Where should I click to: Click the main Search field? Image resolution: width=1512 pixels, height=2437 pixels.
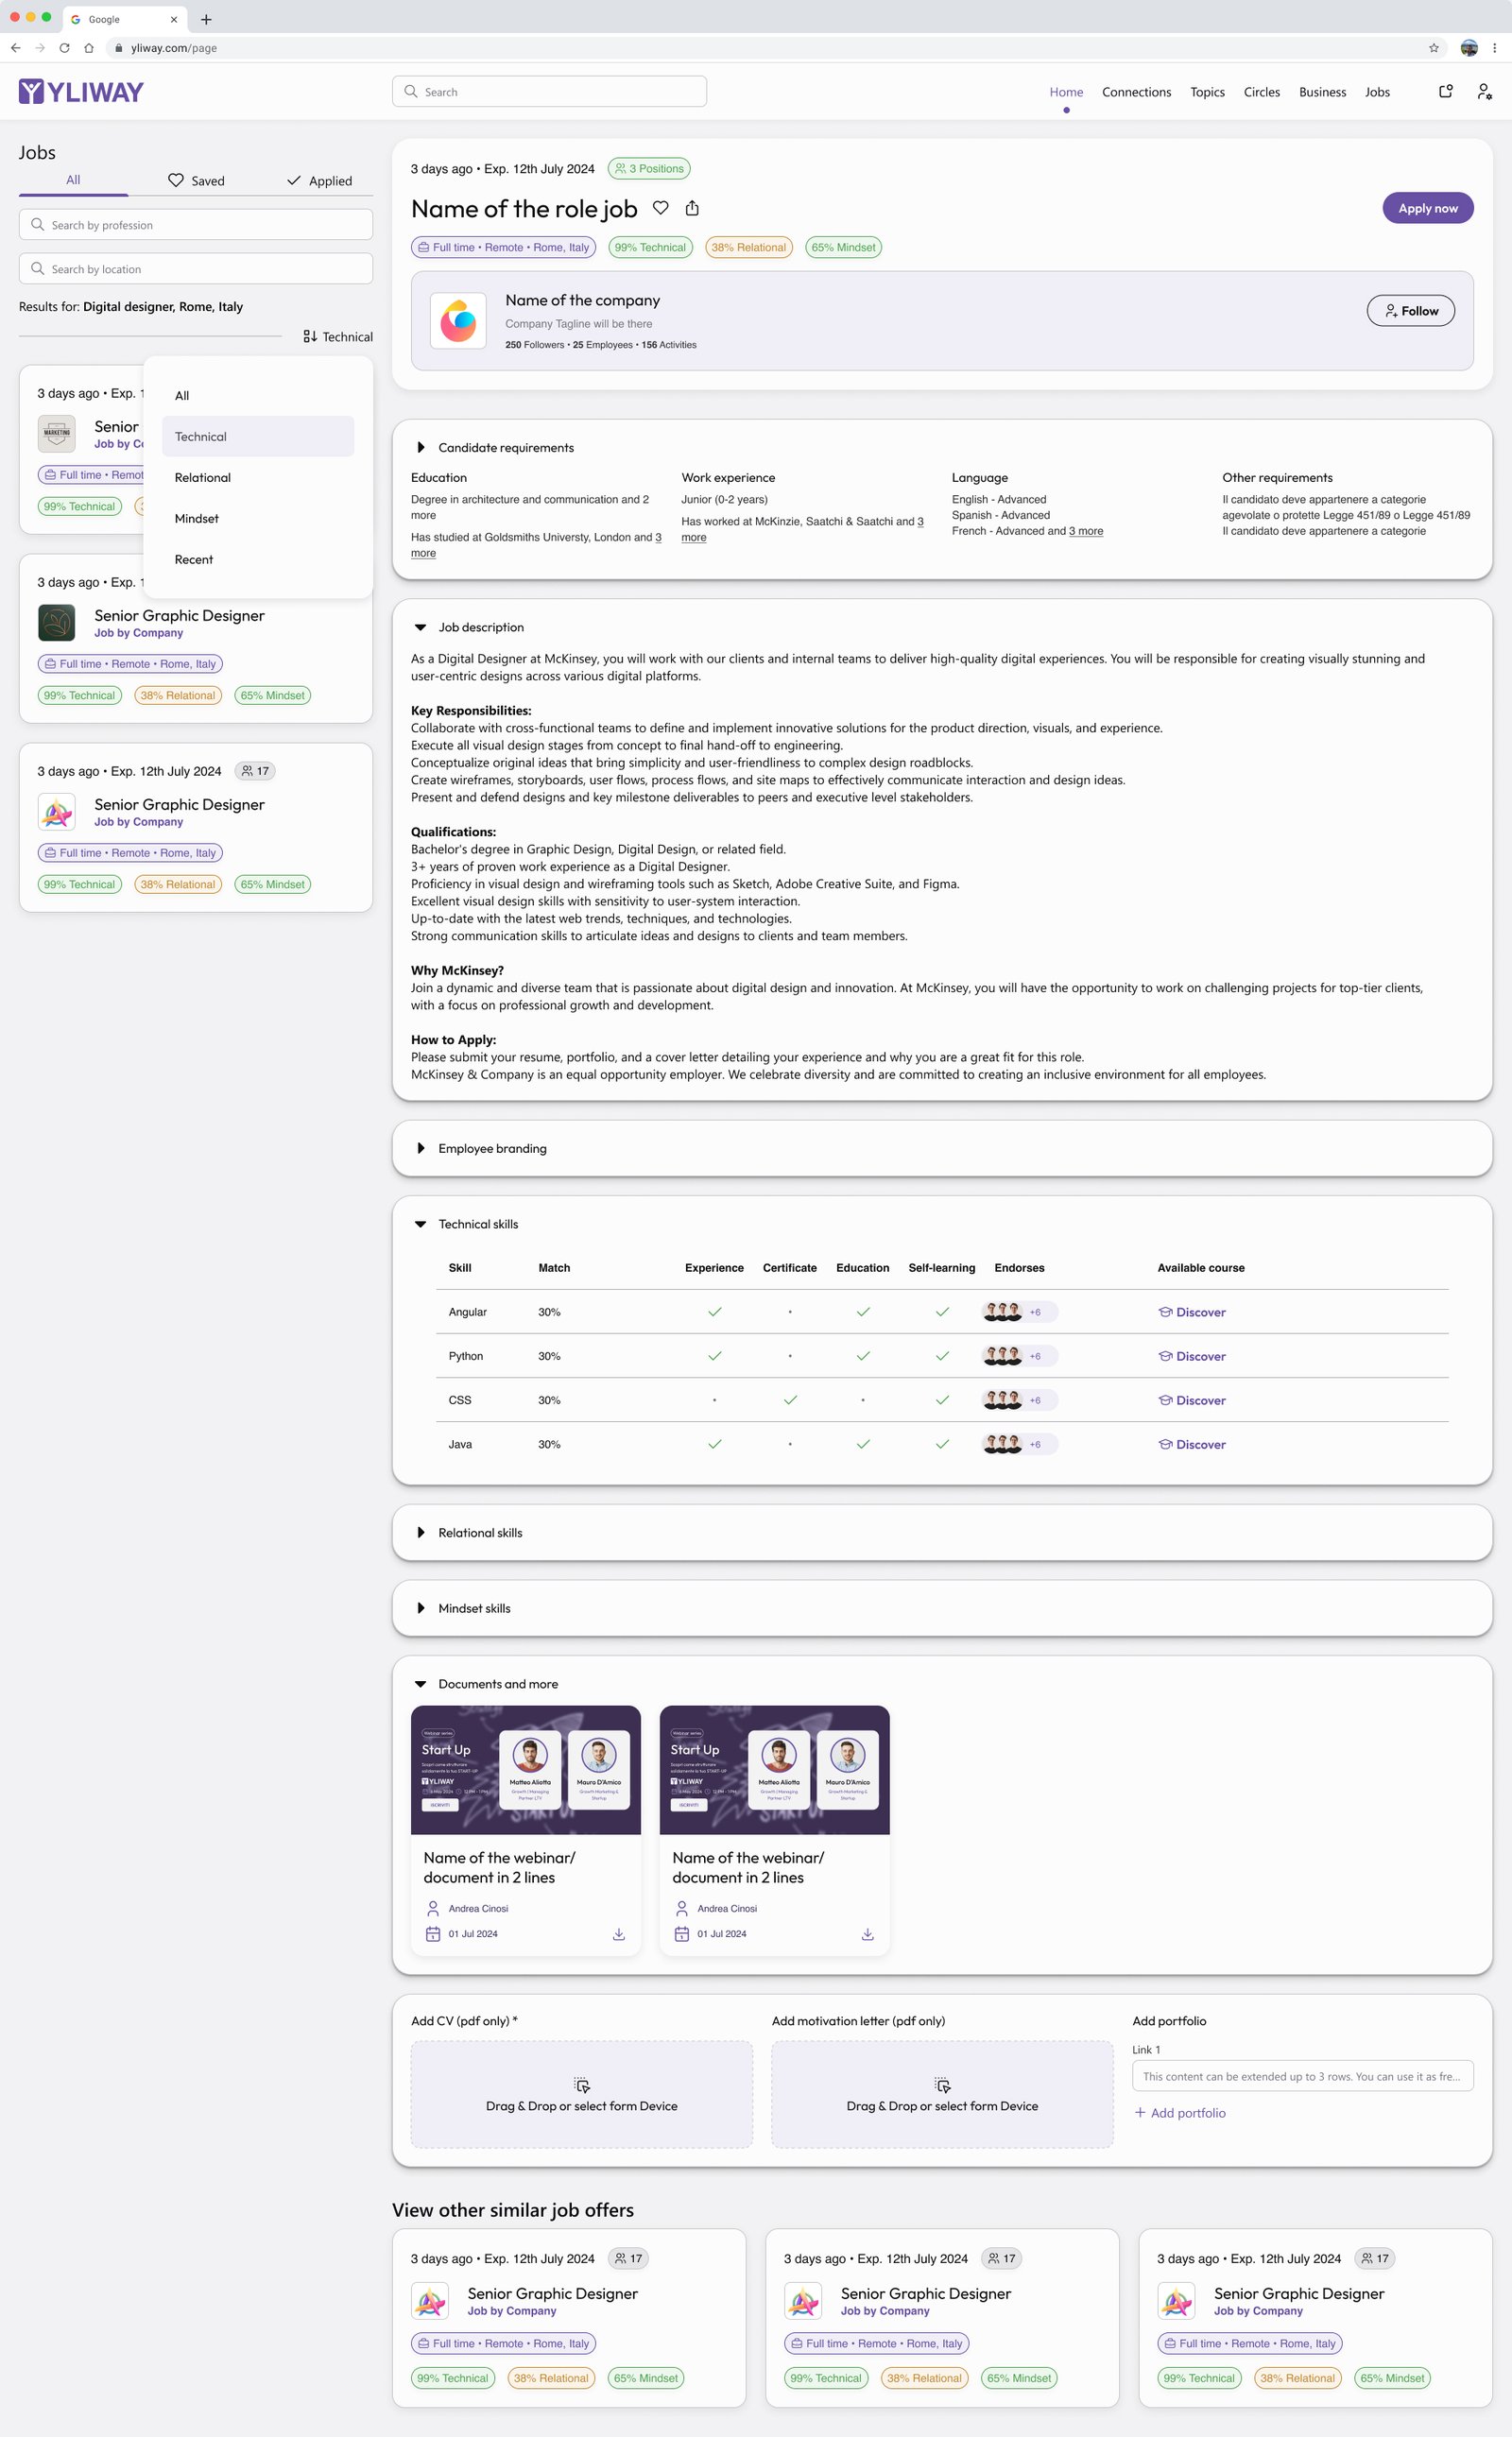pos(549,92)
